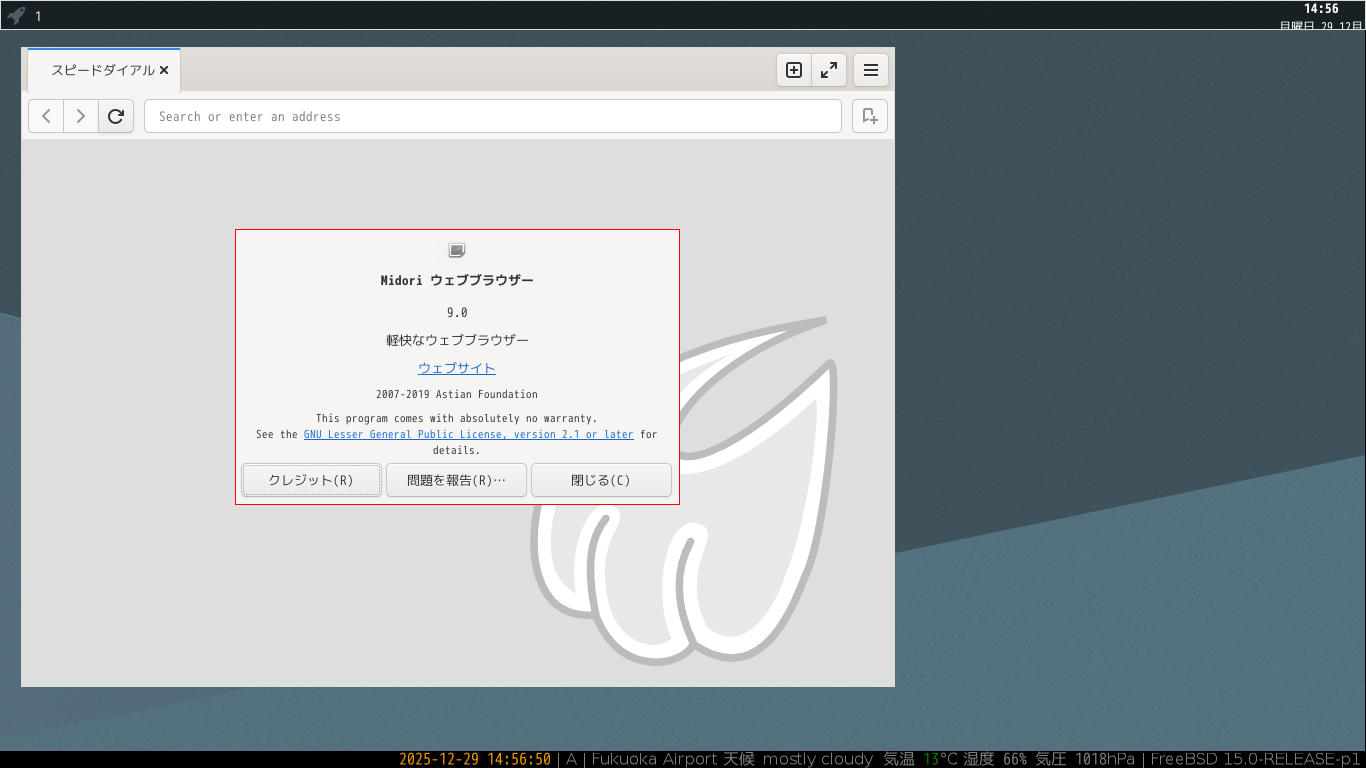Reload the current page
This screenshot has height=768, width=1366.
coord(116,116)
